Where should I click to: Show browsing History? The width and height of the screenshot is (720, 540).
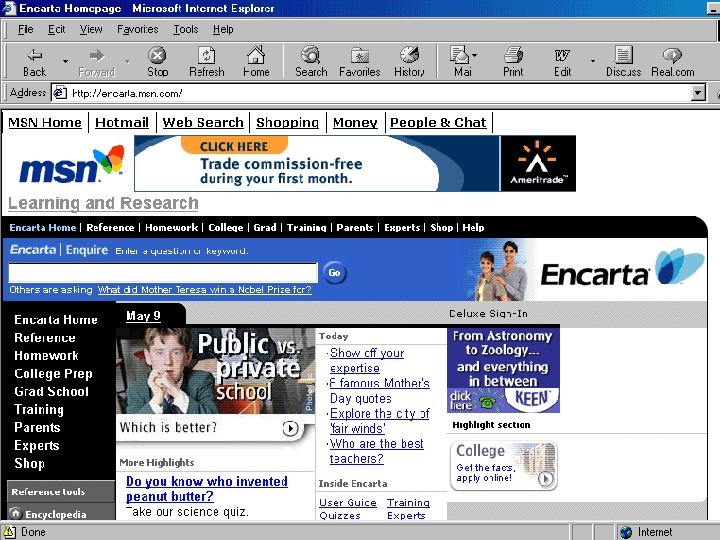point(409,62)
